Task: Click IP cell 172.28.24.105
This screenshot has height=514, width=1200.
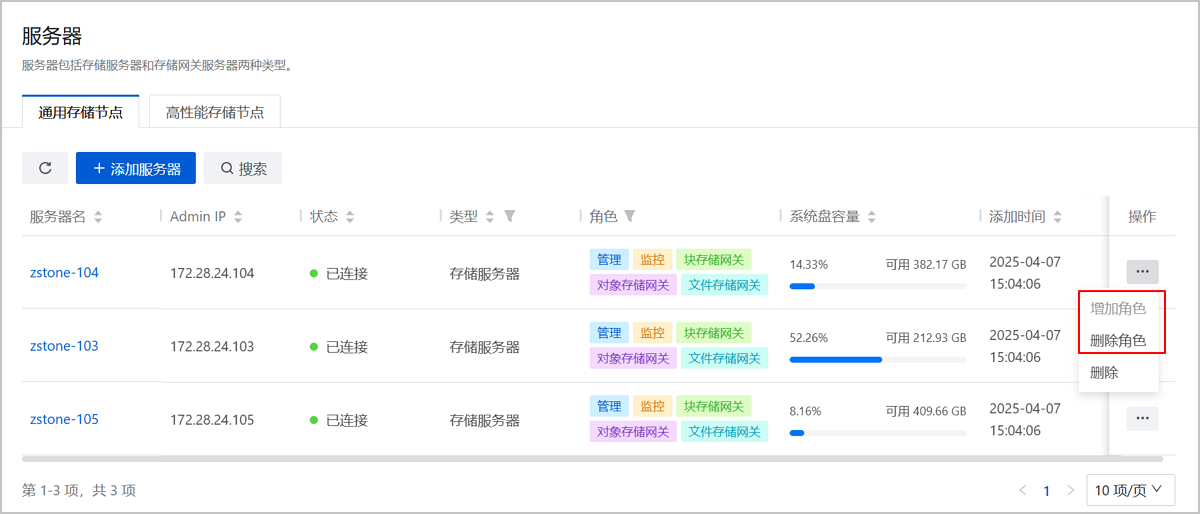Action: click(x=212, y=420)
